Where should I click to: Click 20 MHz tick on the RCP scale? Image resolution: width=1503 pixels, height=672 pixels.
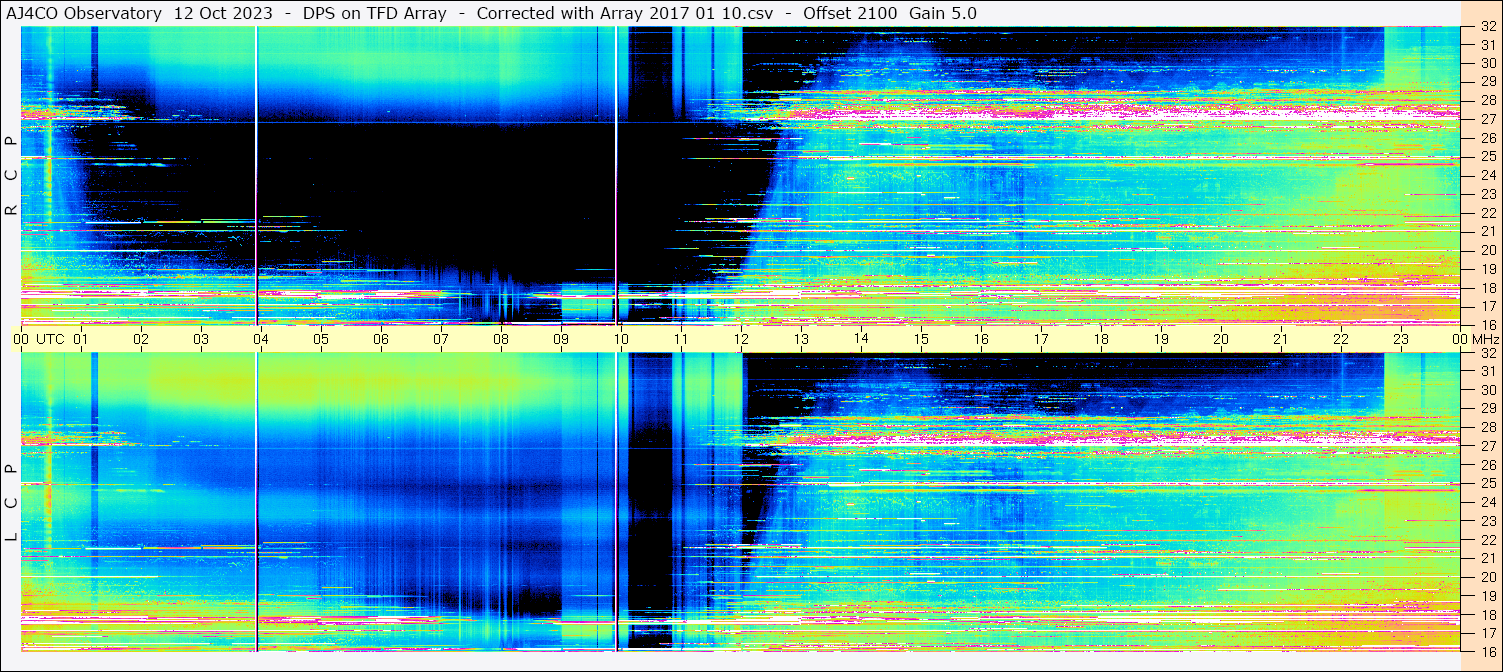click(x=1487, y=250)
